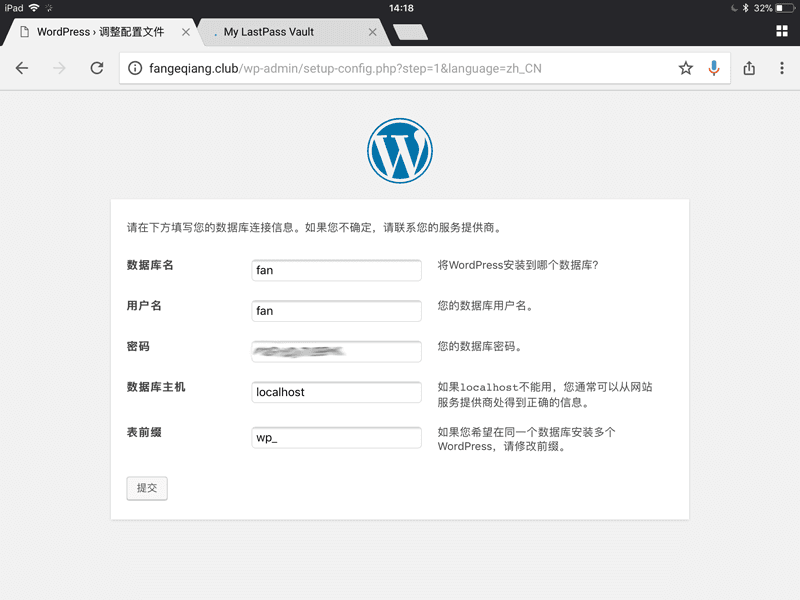This screenshot has height=600, width=800.
Task: Close the My LastPass Vault tab
Action: pyautogui.click(x=373, y=32)
